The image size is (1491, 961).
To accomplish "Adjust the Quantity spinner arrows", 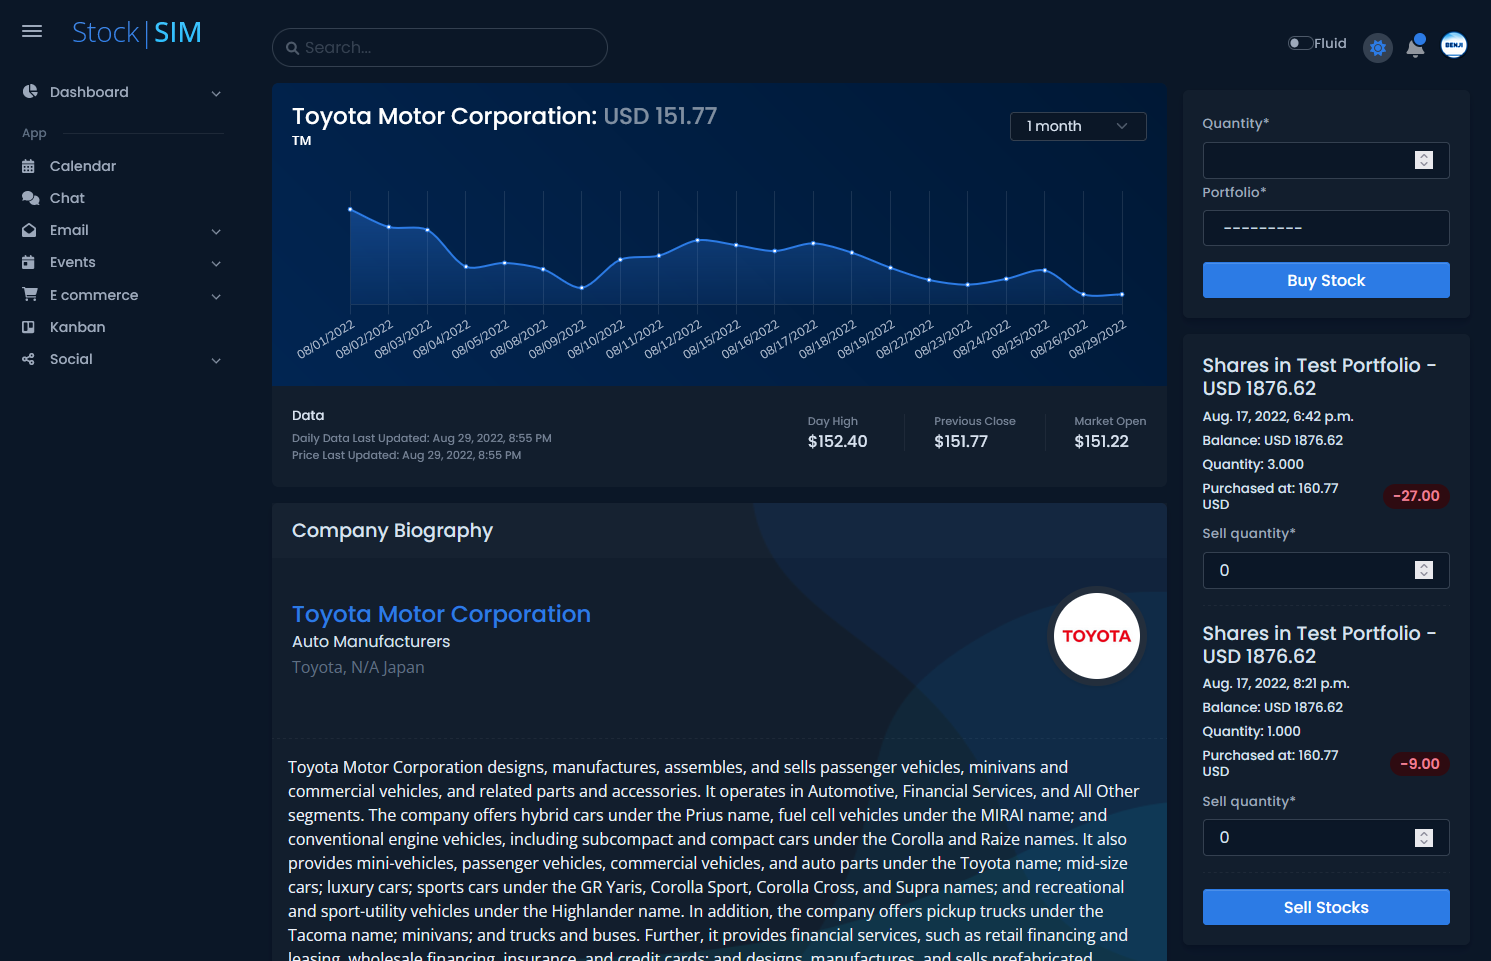I will pos(1424,160).
